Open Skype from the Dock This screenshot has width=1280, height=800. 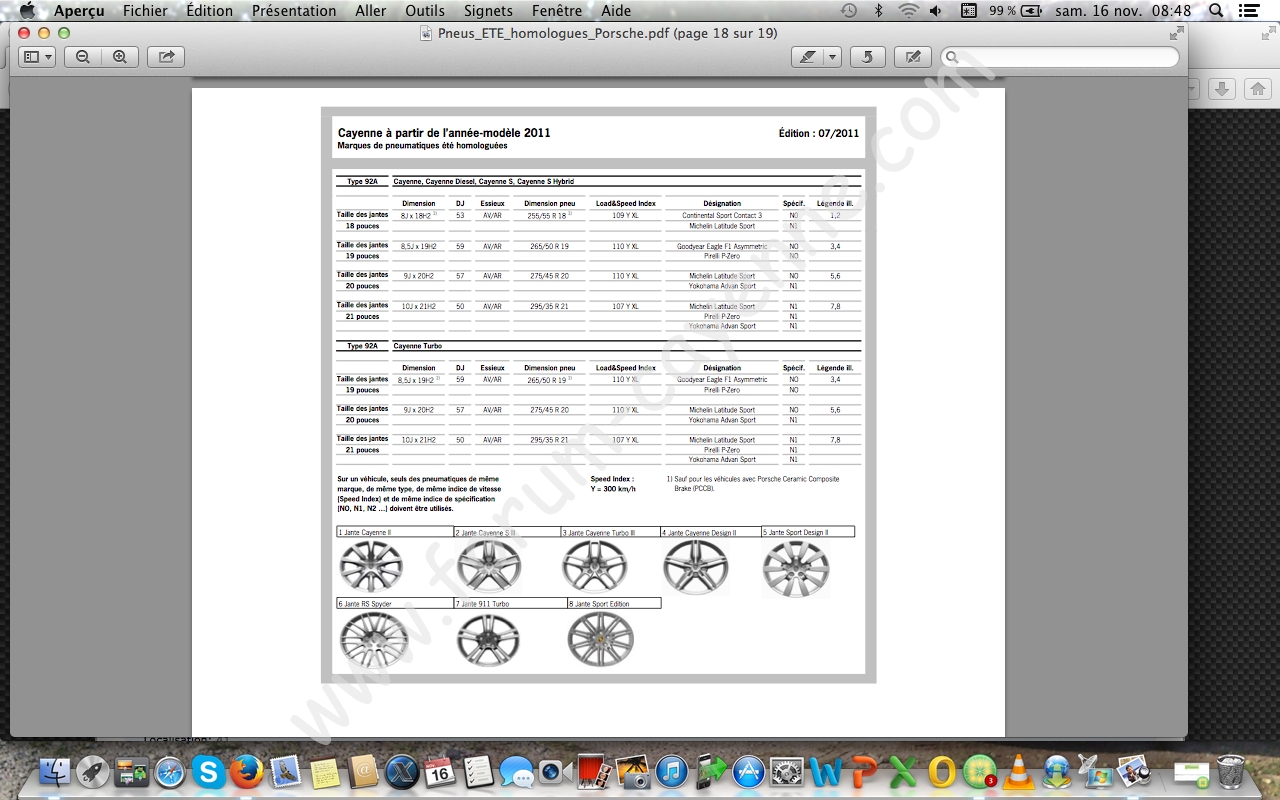point(208,771)
